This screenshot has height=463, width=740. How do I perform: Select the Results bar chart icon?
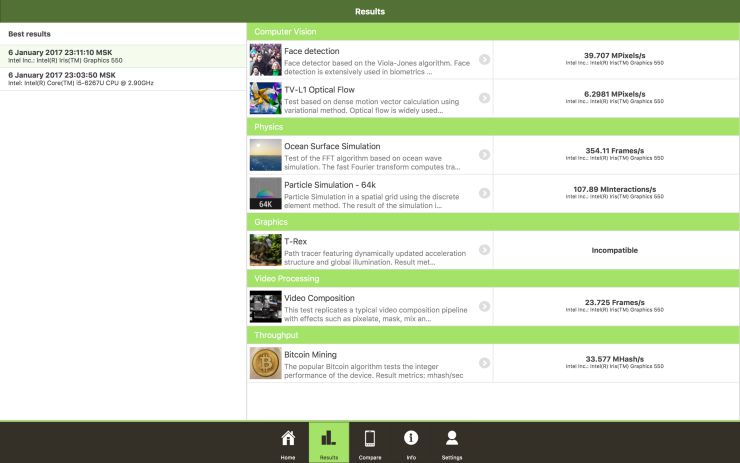click(x=328, y=438)
